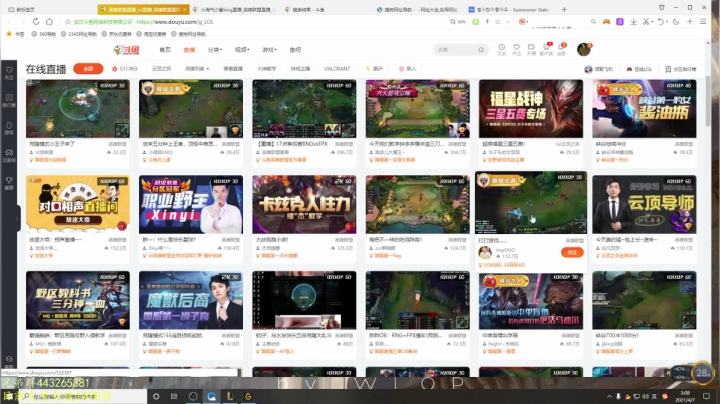Click the browser back arrow
The image size is (720, 404).
[10, 22]
